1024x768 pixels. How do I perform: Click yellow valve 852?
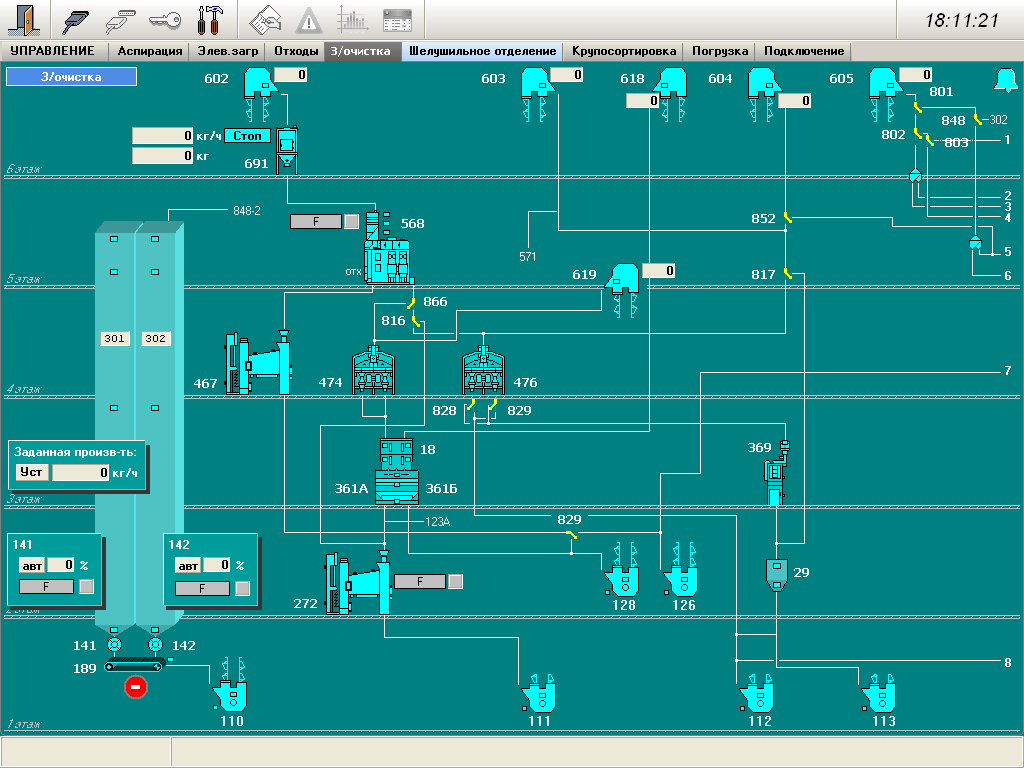pyautogui.click(x=788, y=217)
